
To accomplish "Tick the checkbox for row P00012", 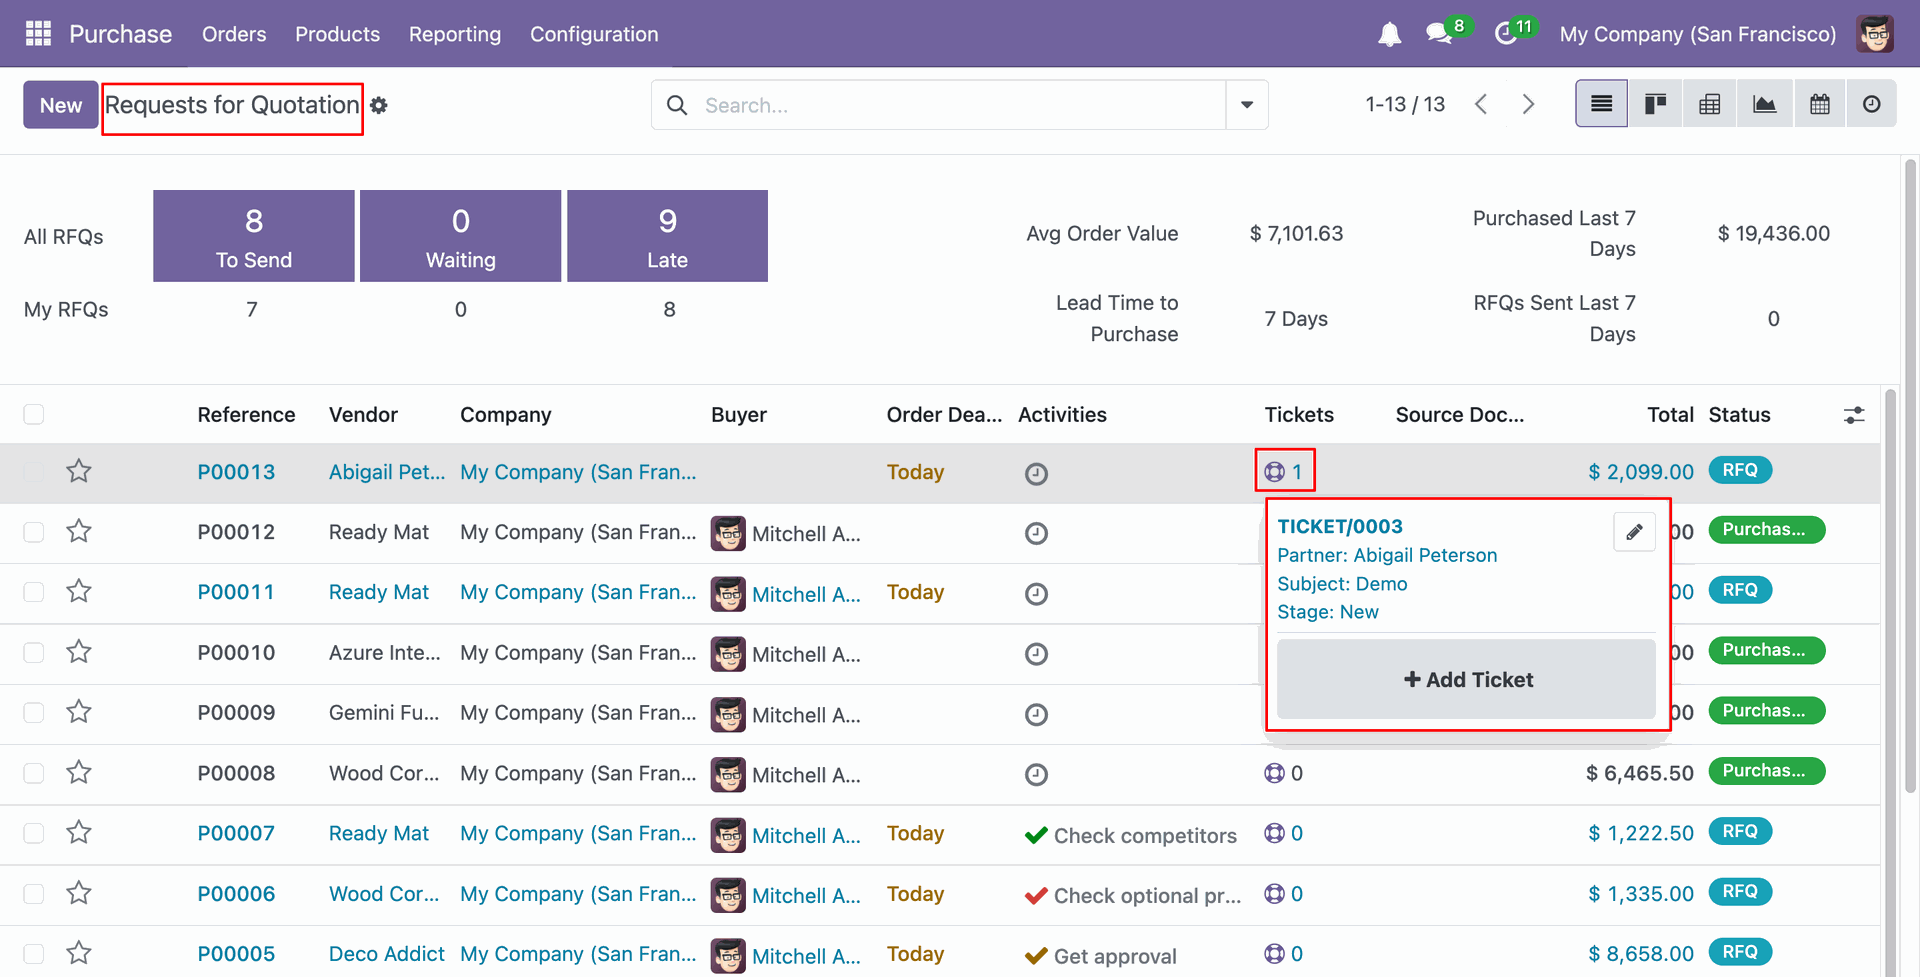I will click(x=34, y=532).
